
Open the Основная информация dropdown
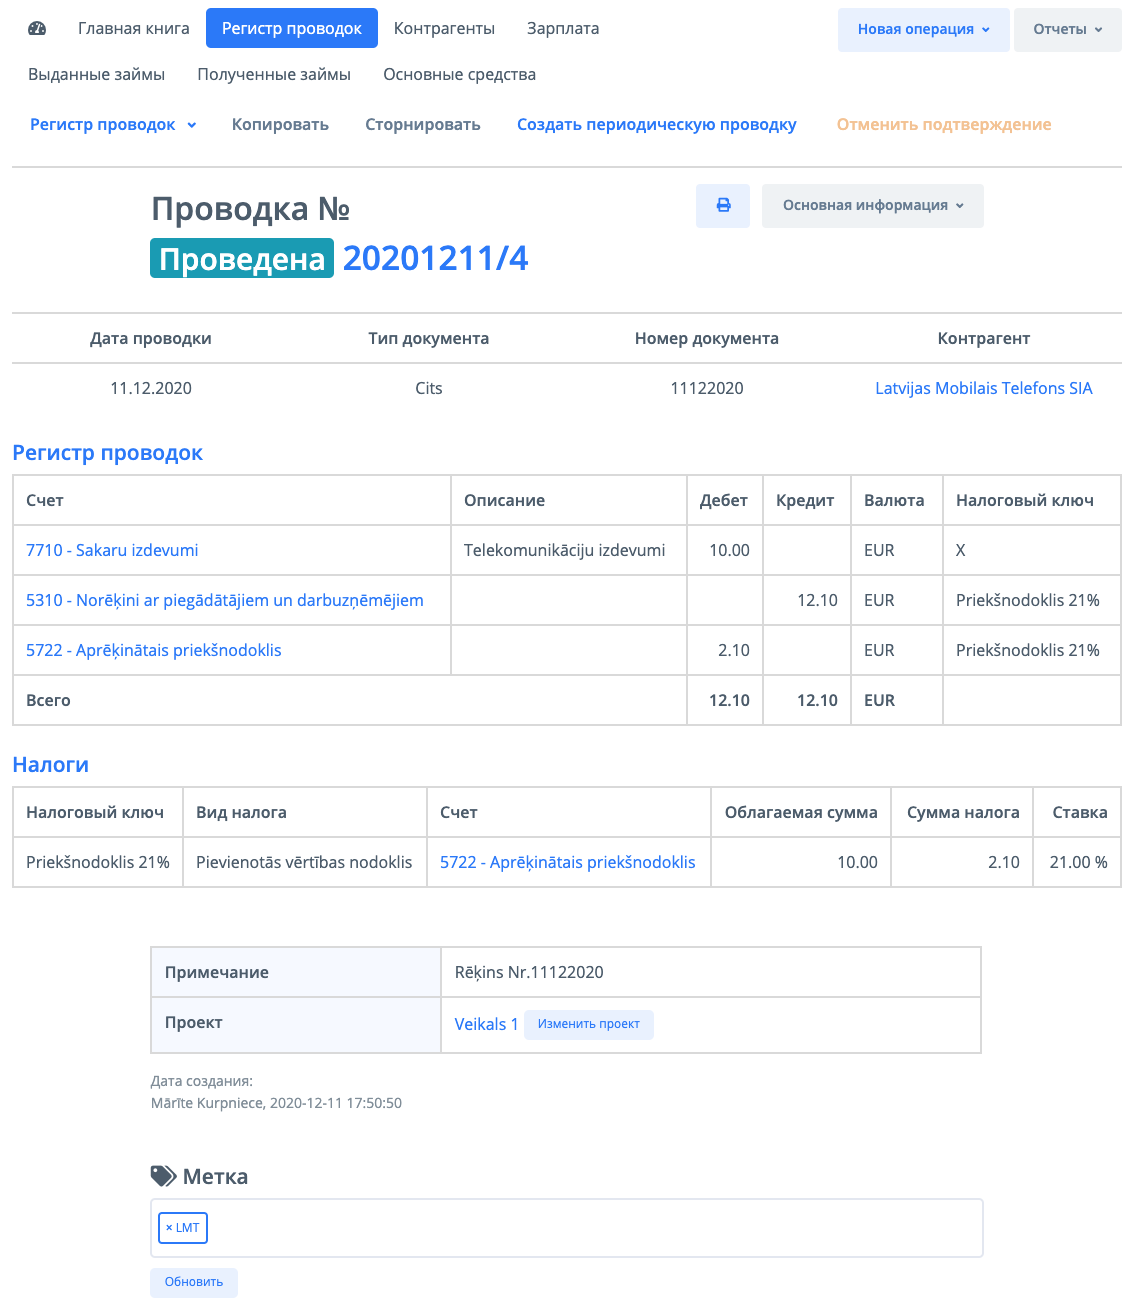coord(872,205)
